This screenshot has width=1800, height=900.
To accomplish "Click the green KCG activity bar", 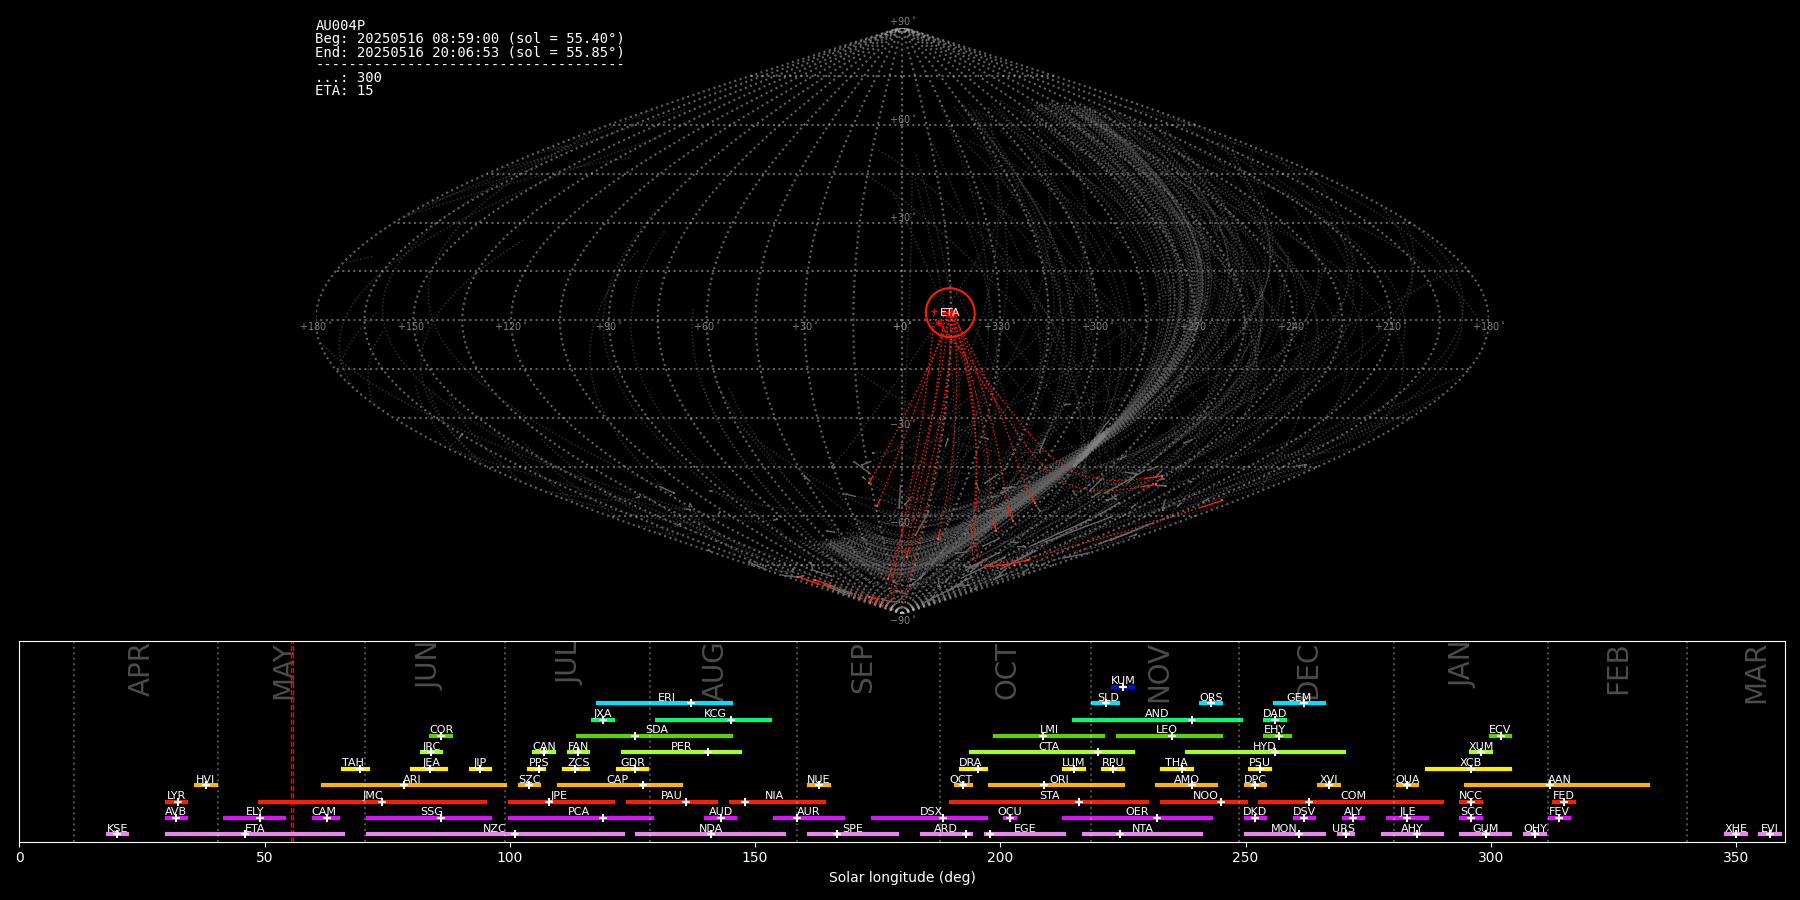I will (713, 719).
